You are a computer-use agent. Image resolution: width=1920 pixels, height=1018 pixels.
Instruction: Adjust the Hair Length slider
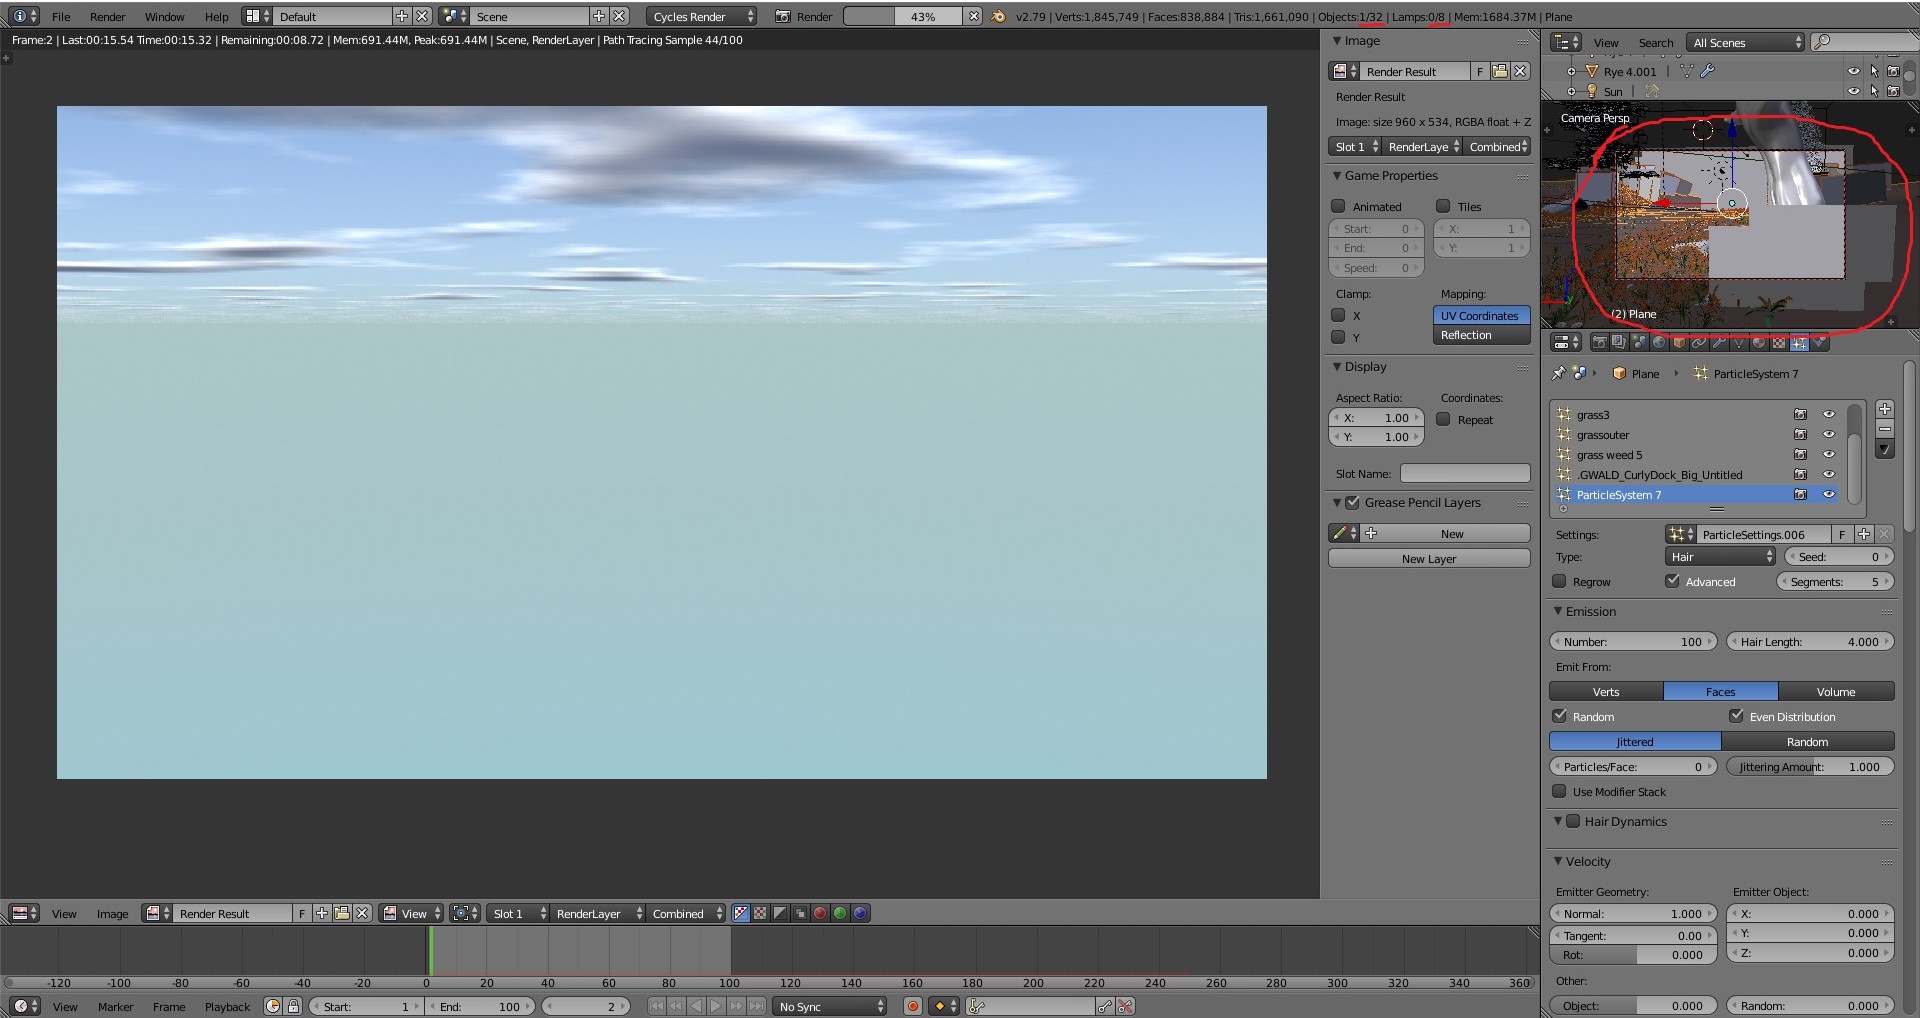(x=1809, y=641)
